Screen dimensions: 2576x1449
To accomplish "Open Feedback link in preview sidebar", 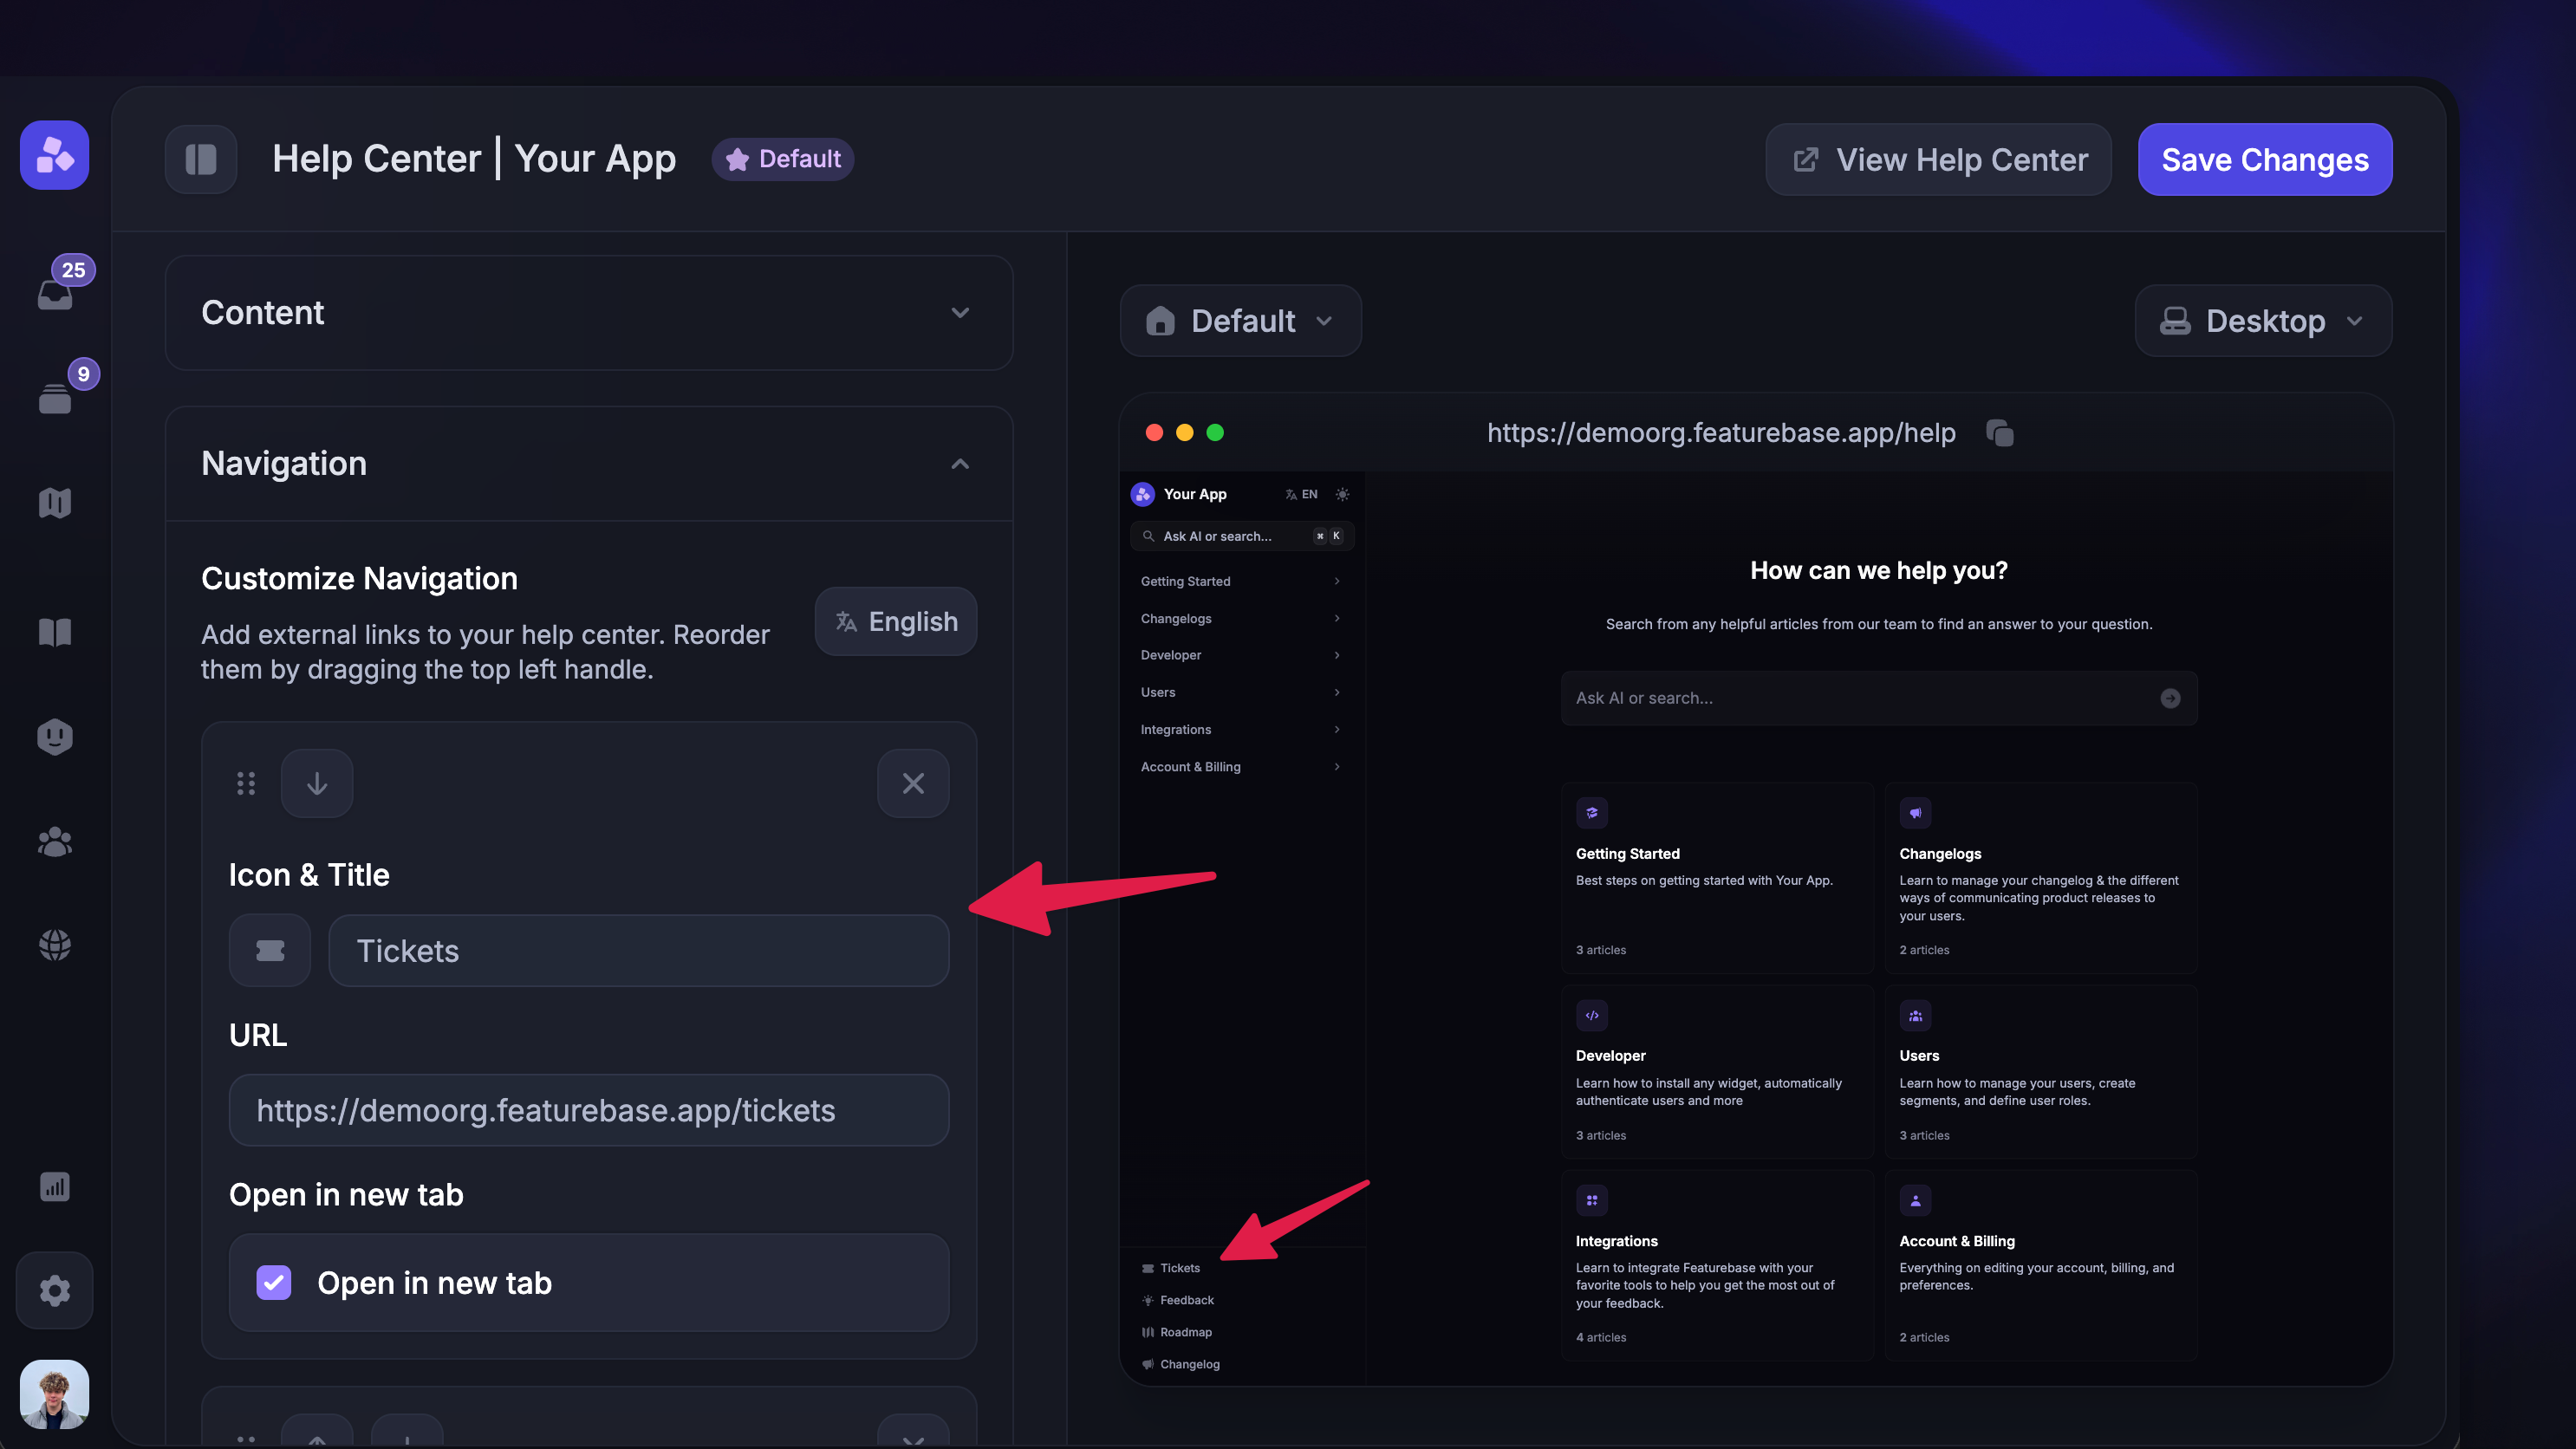I will click(x=1178, y=1300).
